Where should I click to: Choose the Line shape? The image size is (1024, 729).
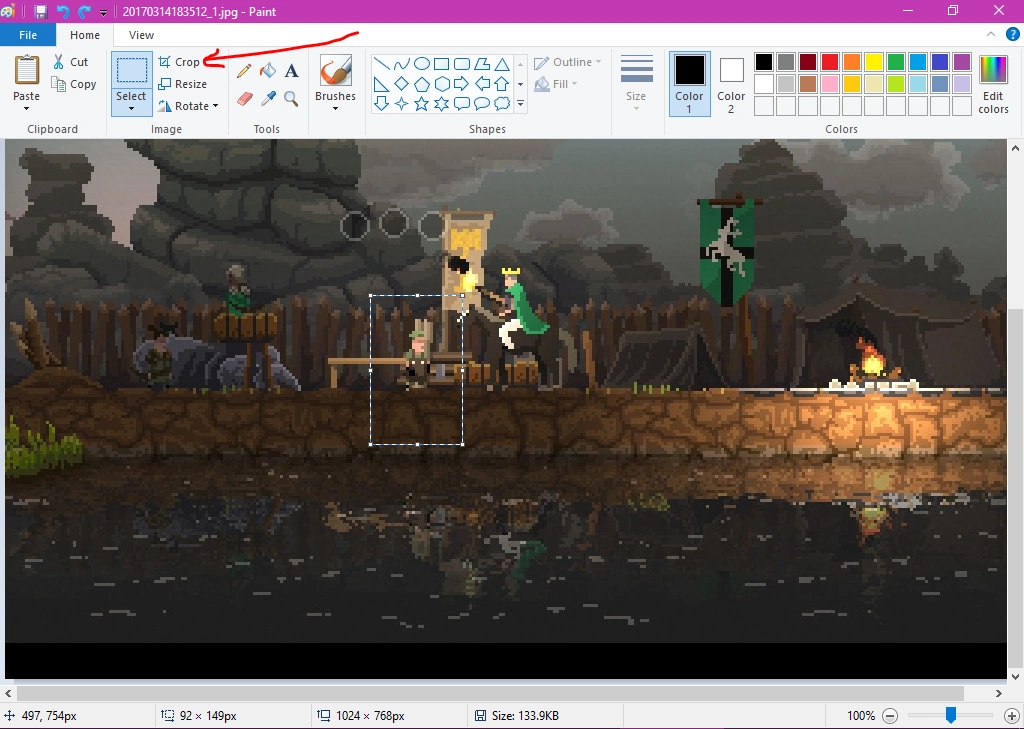(382, 63)
